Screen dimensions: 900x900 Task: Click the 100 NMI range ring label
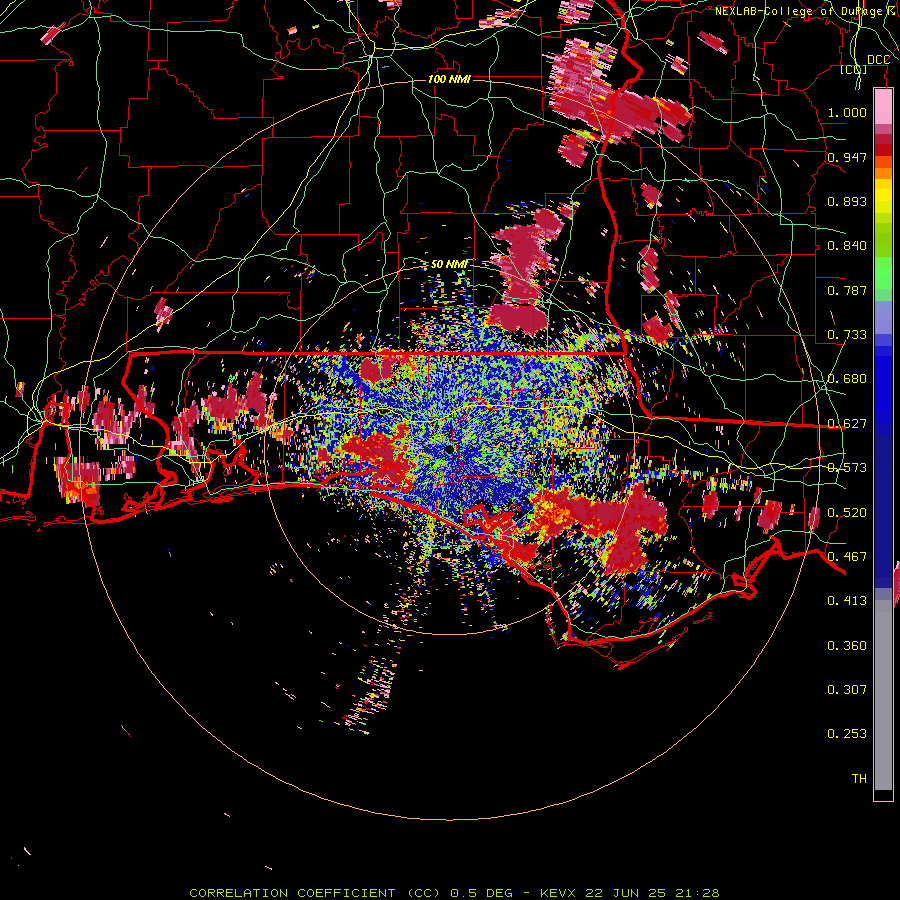coord(449,79)
